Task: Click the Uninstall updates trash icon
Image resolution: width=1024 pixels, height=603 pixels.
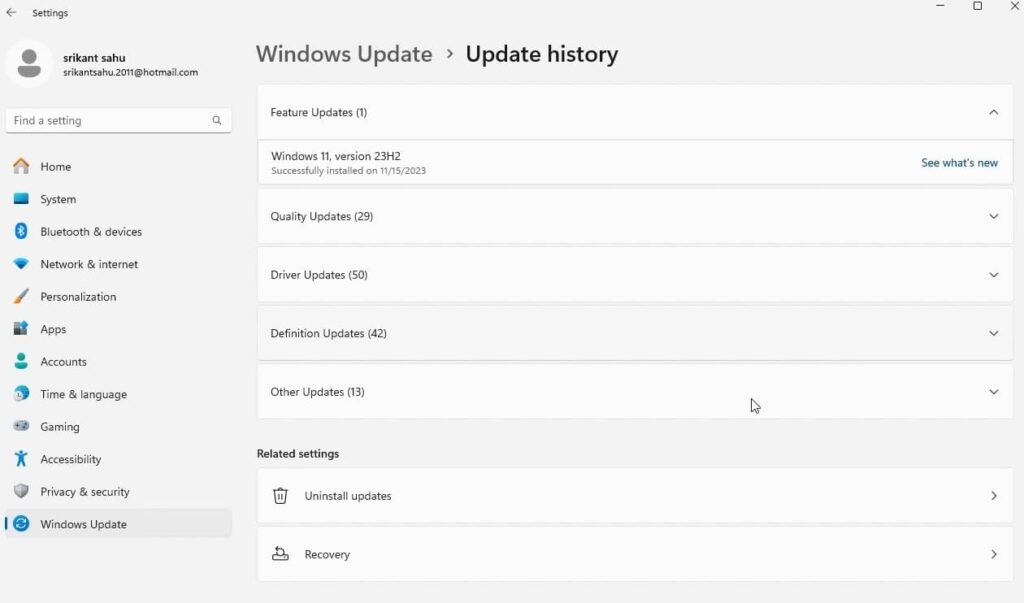Action: [x=283, y=495]
